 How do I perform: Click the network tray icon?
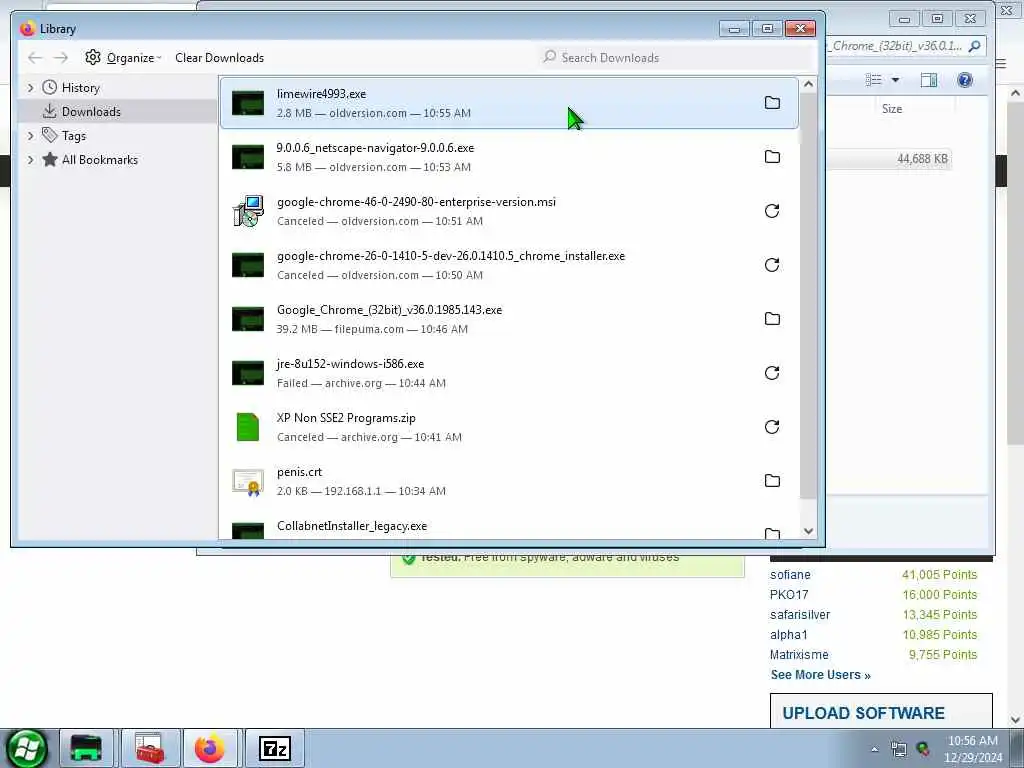899,749
